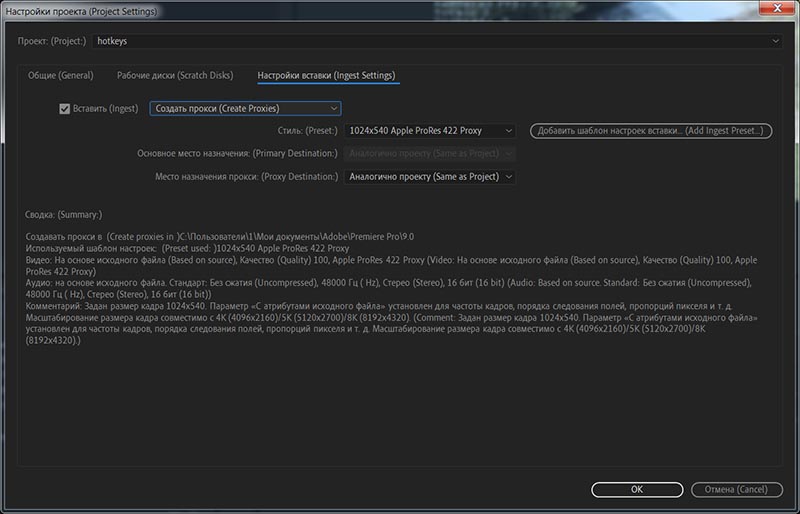Open the Project dropdown showing hotkeys
Viewport: 800px width, 514px height.
436,41
